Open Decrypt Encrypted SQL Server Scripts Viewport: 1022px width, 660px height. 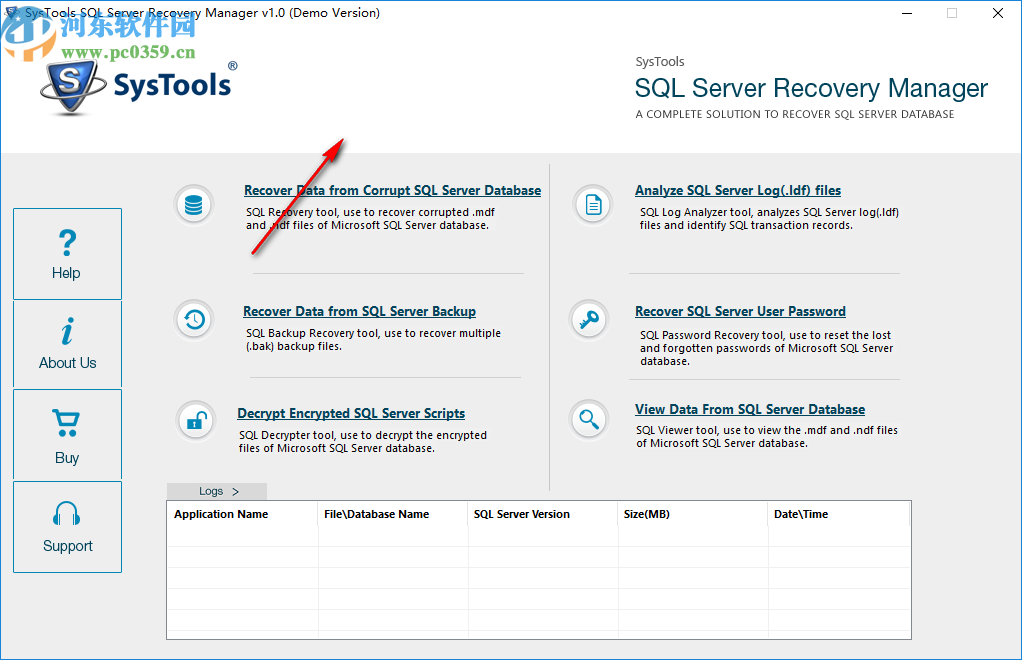pyautogui.click(x=351, y=413)
